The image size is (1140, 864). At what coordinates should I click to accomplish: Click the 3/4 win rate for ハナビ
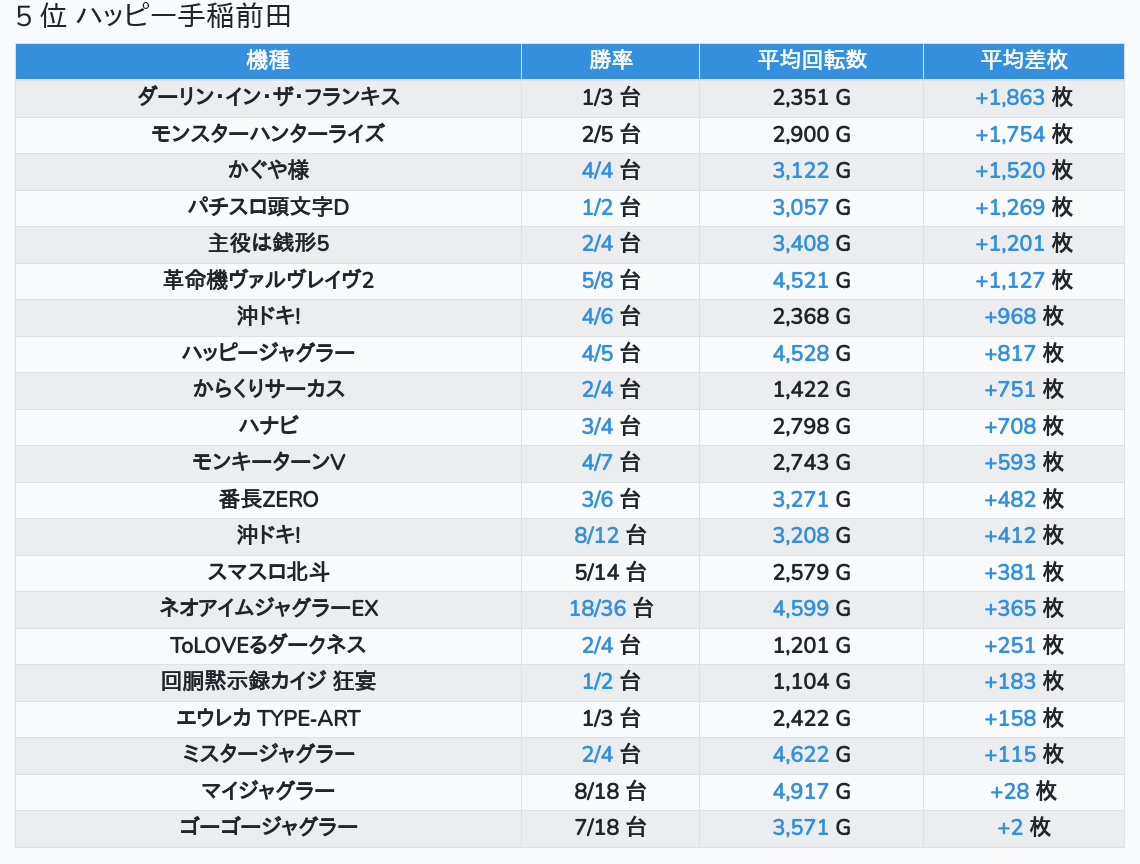[597, 426]
